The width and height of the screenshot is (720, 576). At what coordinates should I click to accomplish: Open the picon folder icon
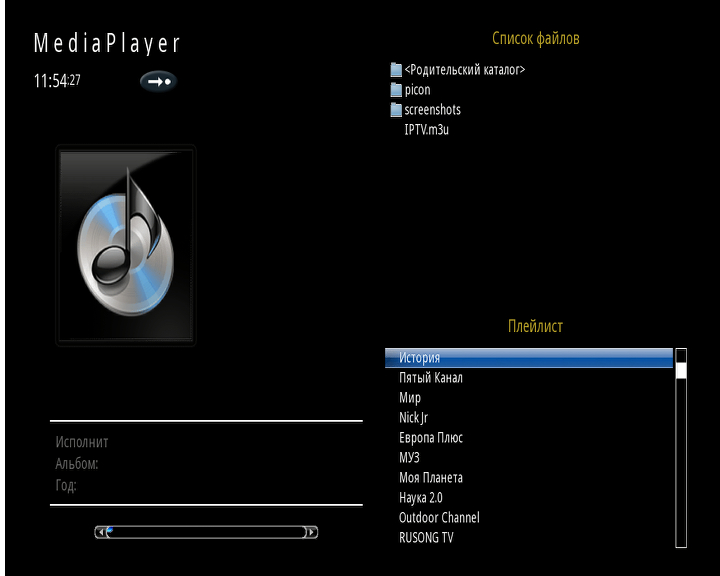[x=396, y=90]
